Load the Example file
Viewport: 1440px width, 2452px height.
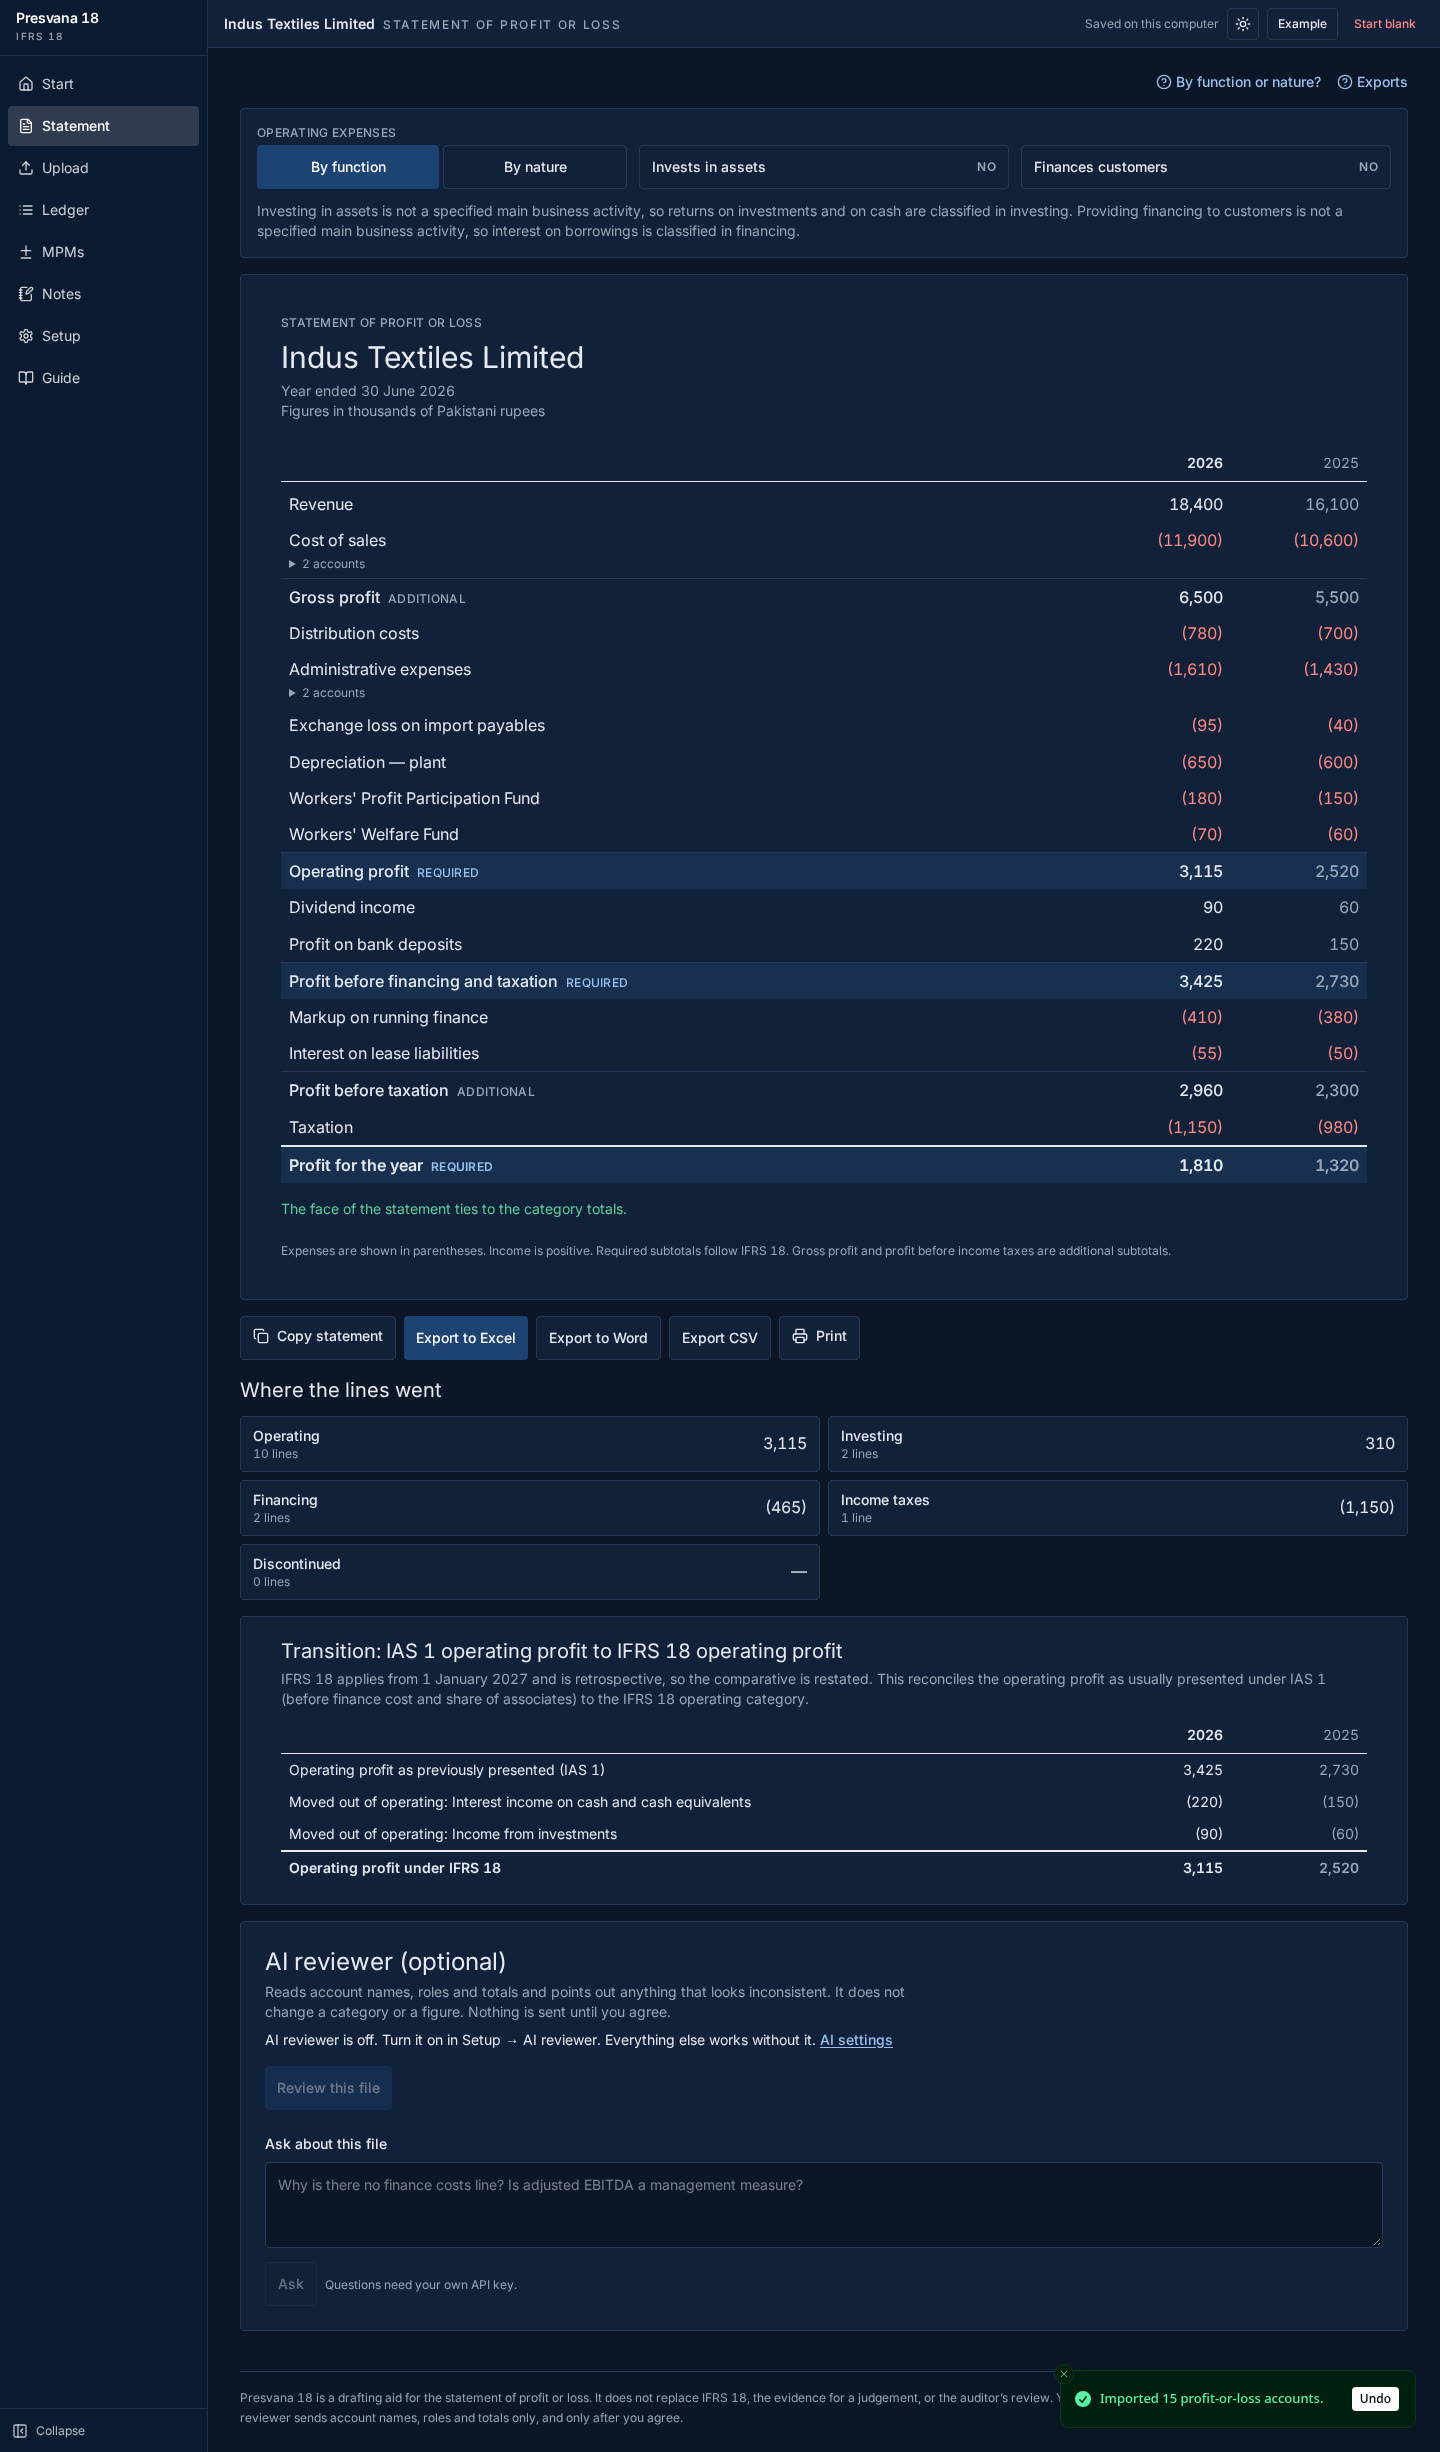[1302, 24]
